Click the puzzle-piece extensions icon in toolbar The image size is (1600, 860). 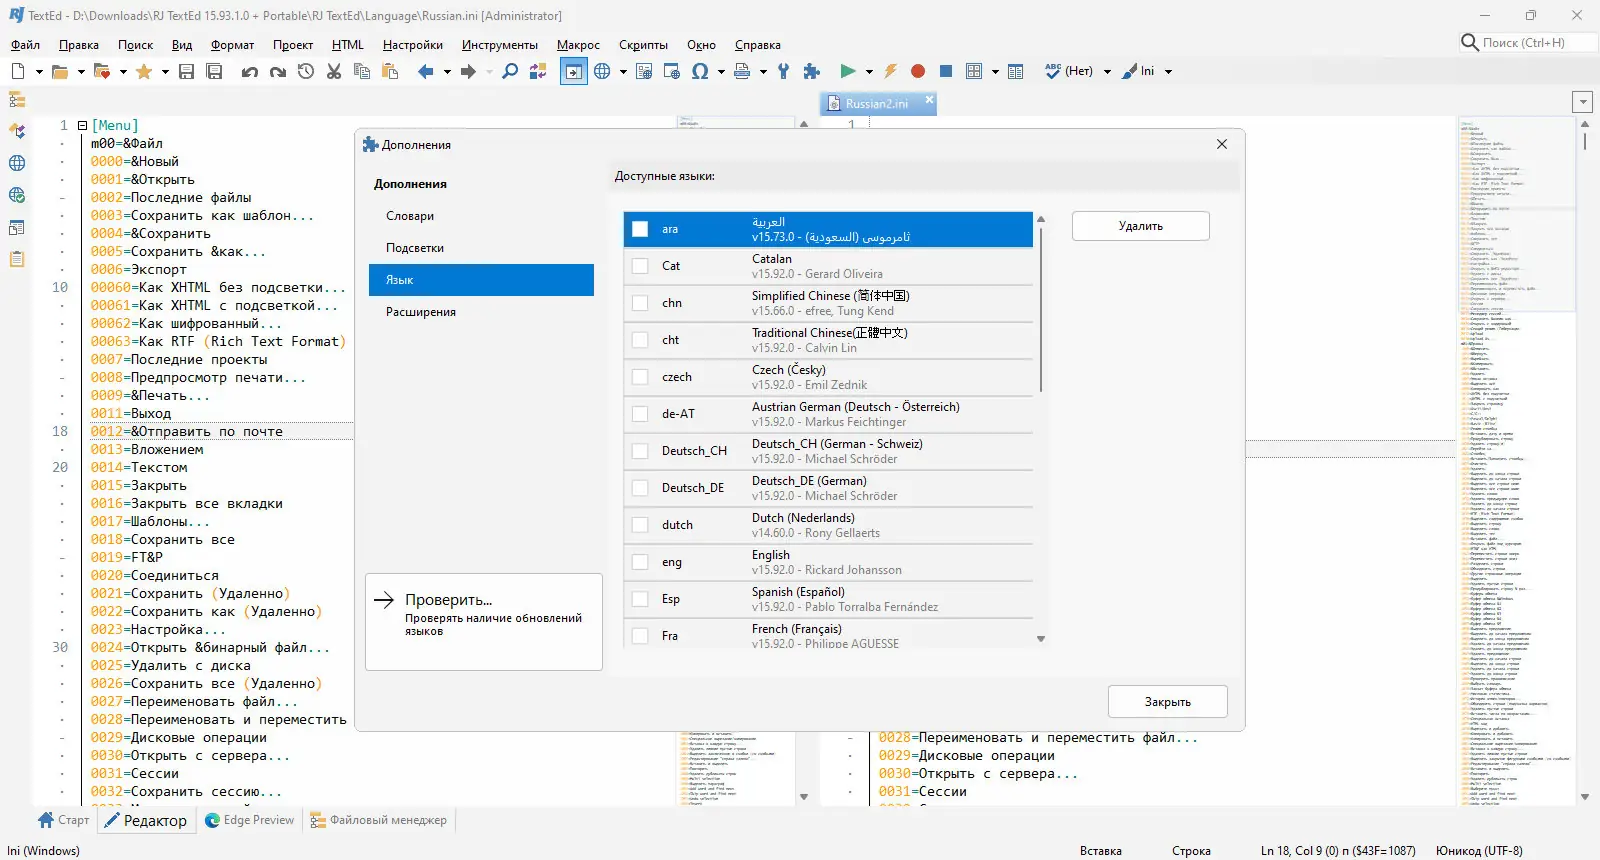(x=812, y=71)
